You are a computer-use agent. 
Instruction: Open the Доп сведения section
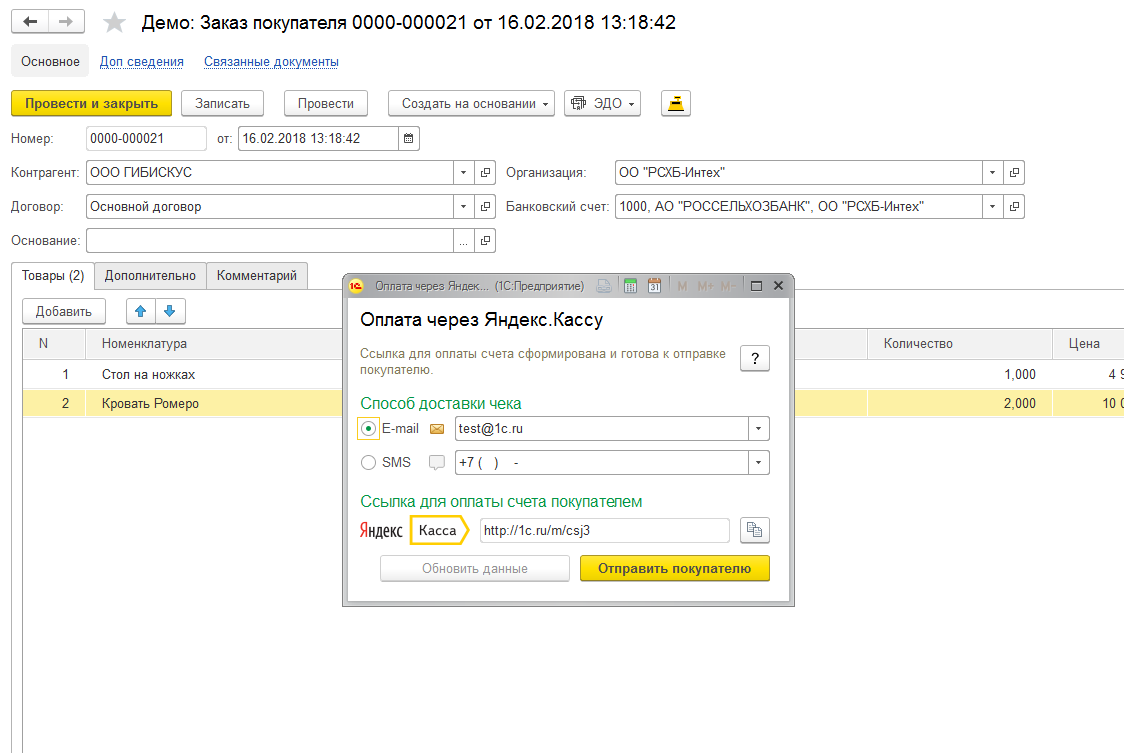tap(141, 62)
